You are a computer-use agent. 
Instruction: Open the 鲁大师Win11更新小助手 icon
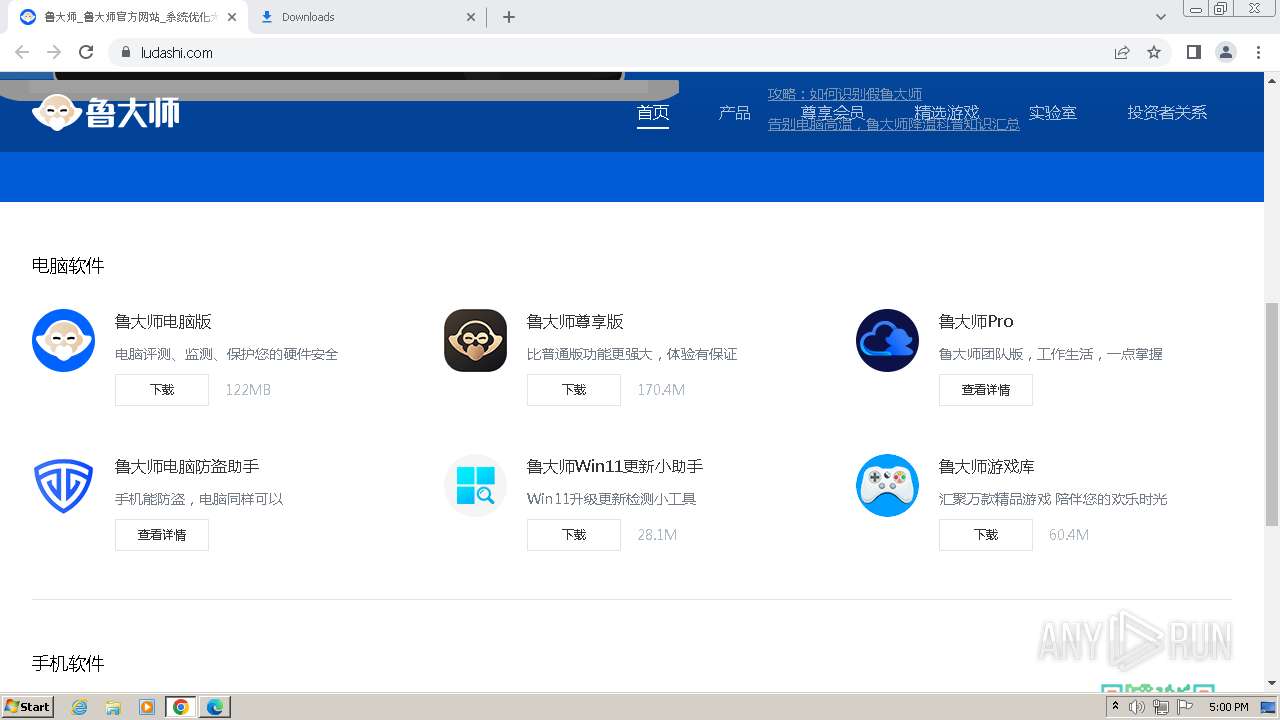point(475,485)
